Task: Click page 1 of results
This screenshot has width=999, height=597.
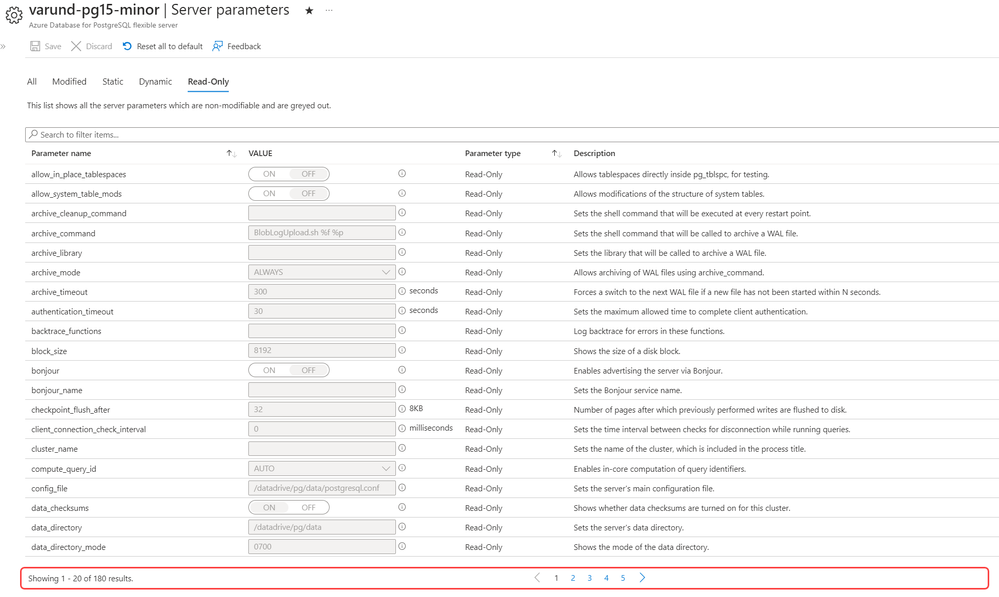Action: click(556, 579)
